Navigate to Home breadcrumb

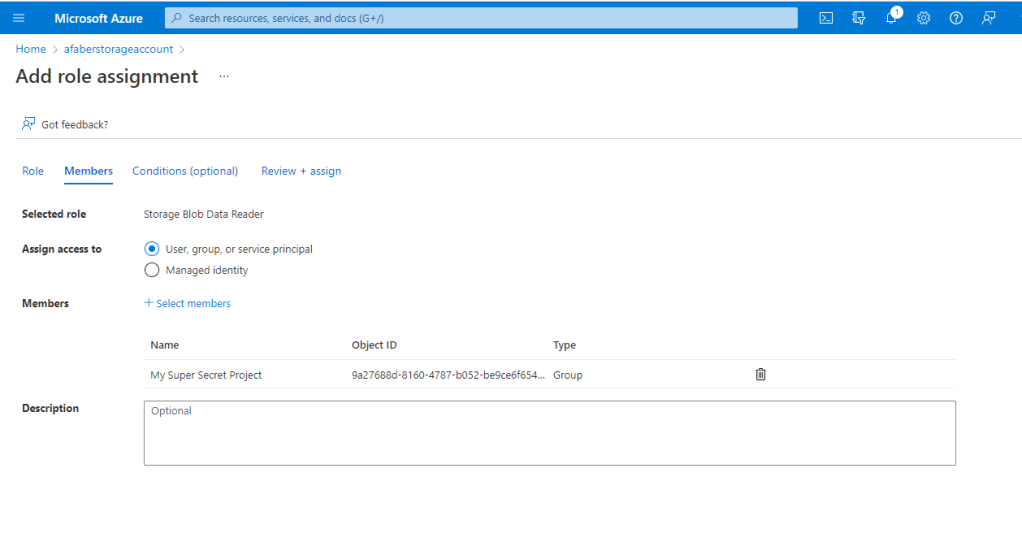point(31,49)
